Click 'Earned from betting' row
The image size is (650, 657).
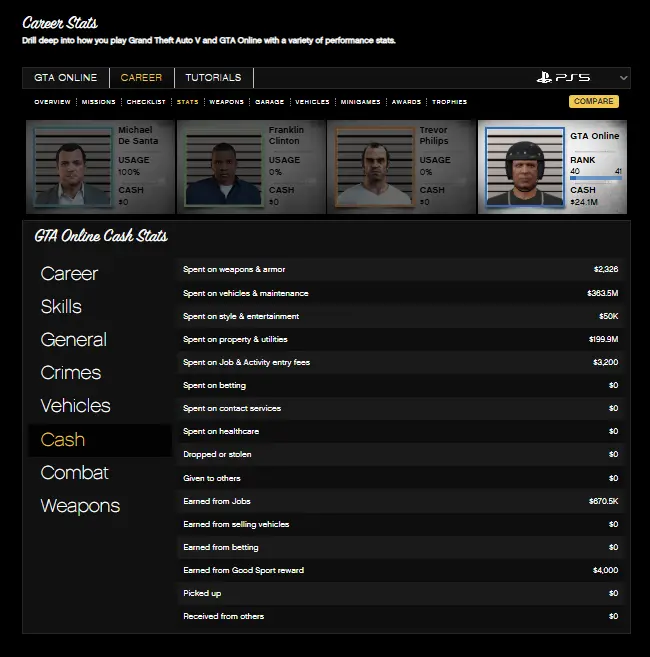[401, 547]
